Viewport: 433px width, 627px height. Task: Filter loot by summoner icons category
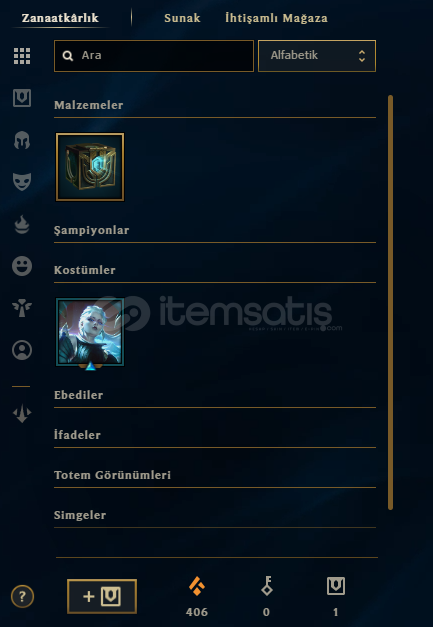point(22,350)
